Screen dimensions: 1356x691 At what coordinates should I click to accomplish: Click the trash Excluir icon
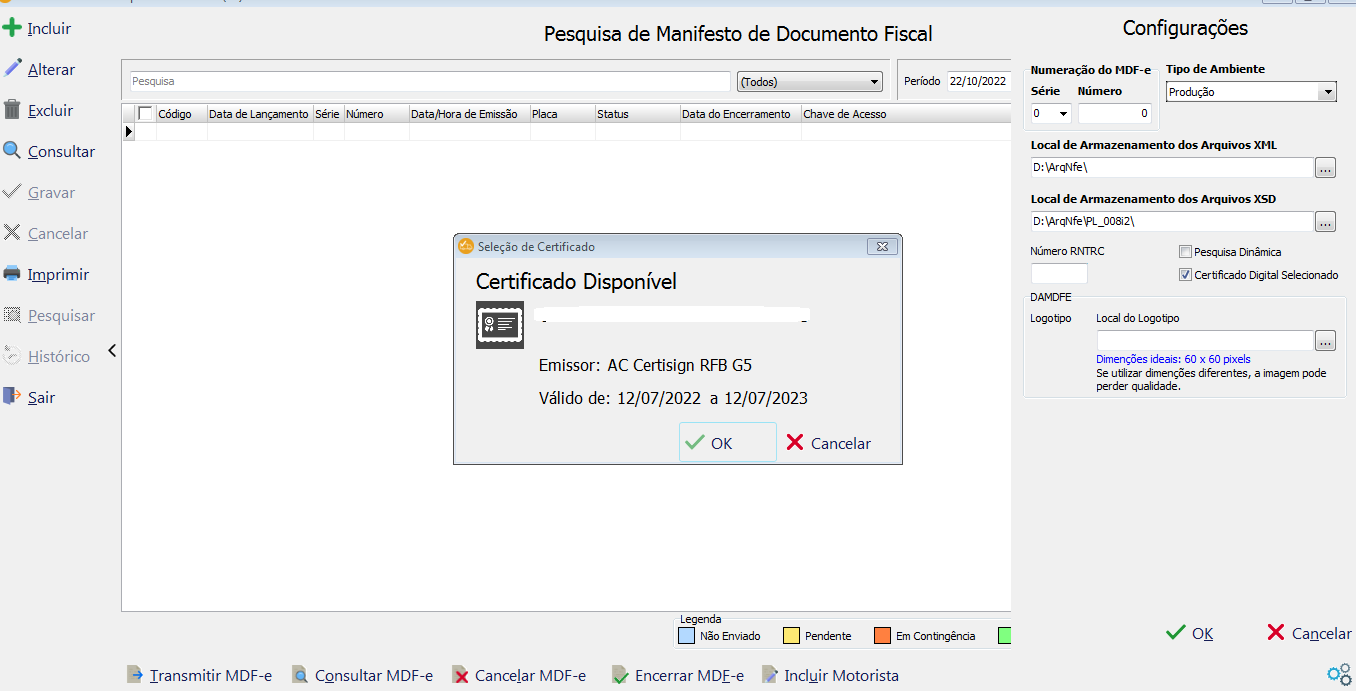pos(12,110)
